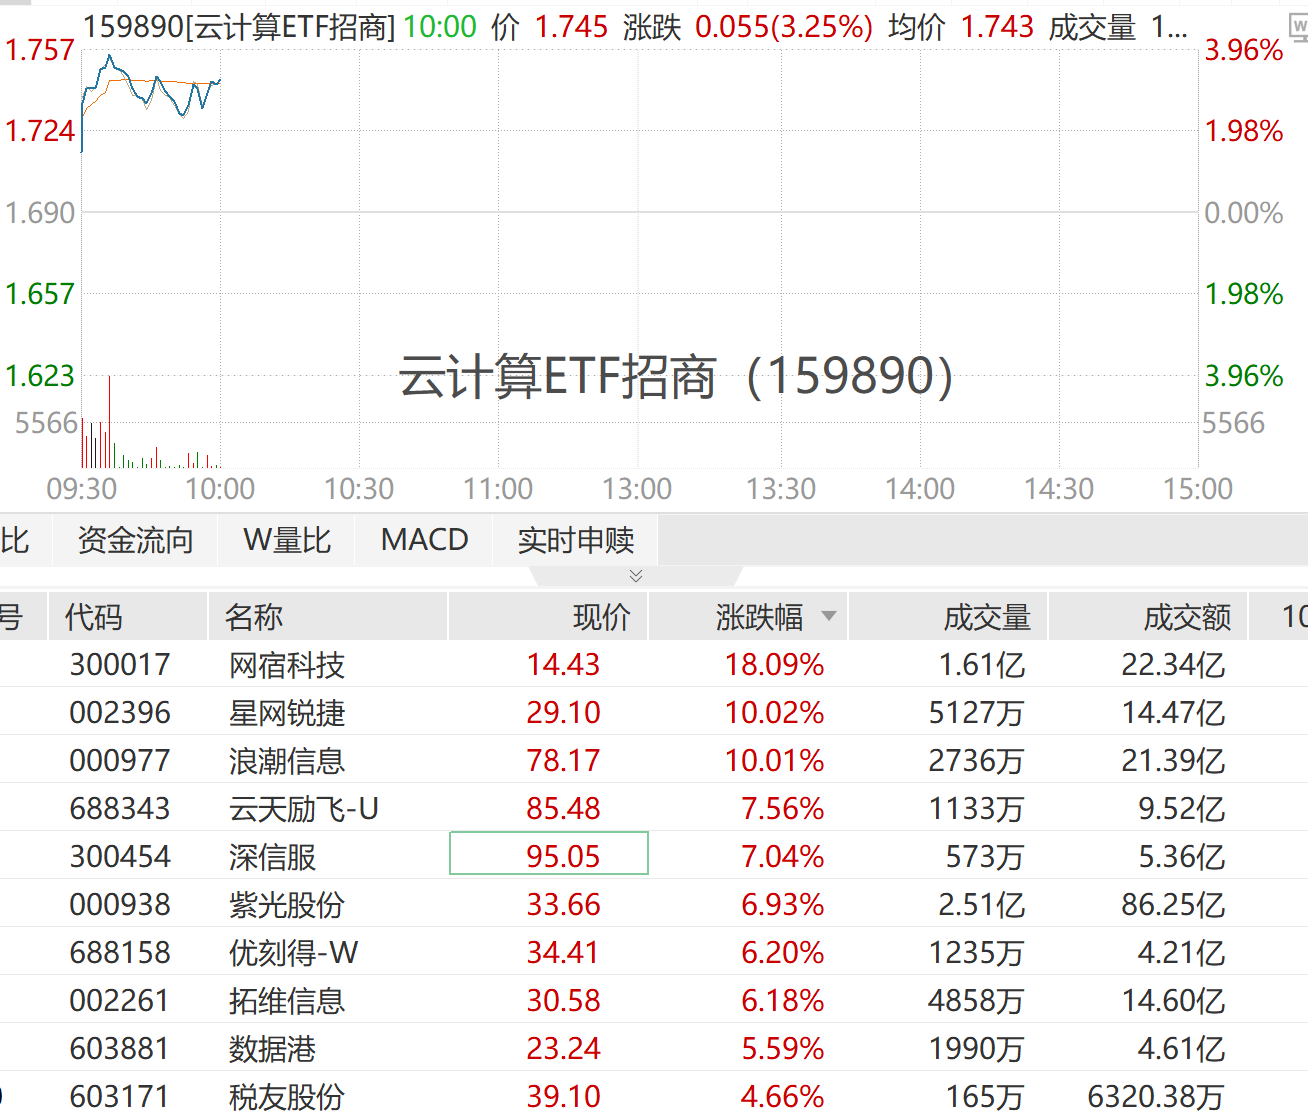Image resolution: width=1308 pixels, height=1116 pixels.
Task: Collapse panel using double-chevron handle
Action: pos(635,576)
